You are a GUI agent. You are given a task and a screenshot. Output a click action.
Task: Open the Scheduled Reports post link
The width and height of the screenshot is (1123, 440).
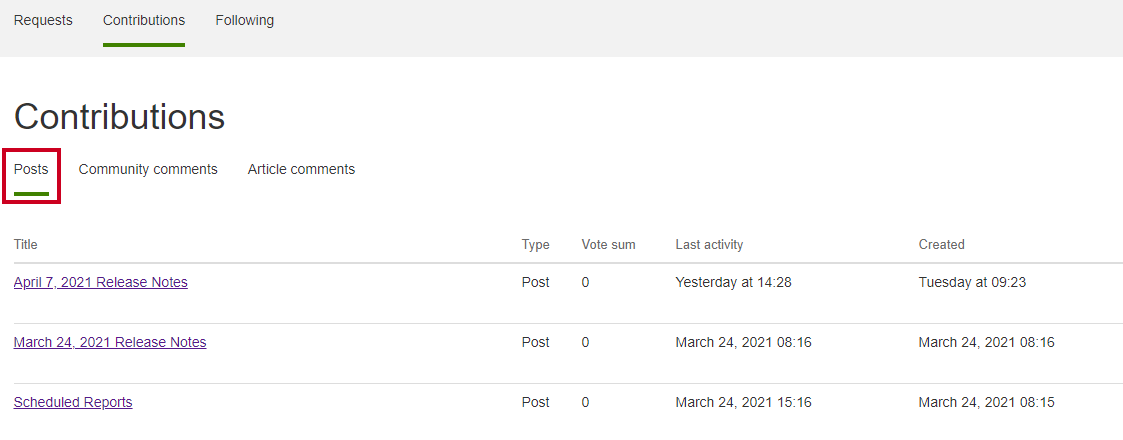[x=73, y=402]
